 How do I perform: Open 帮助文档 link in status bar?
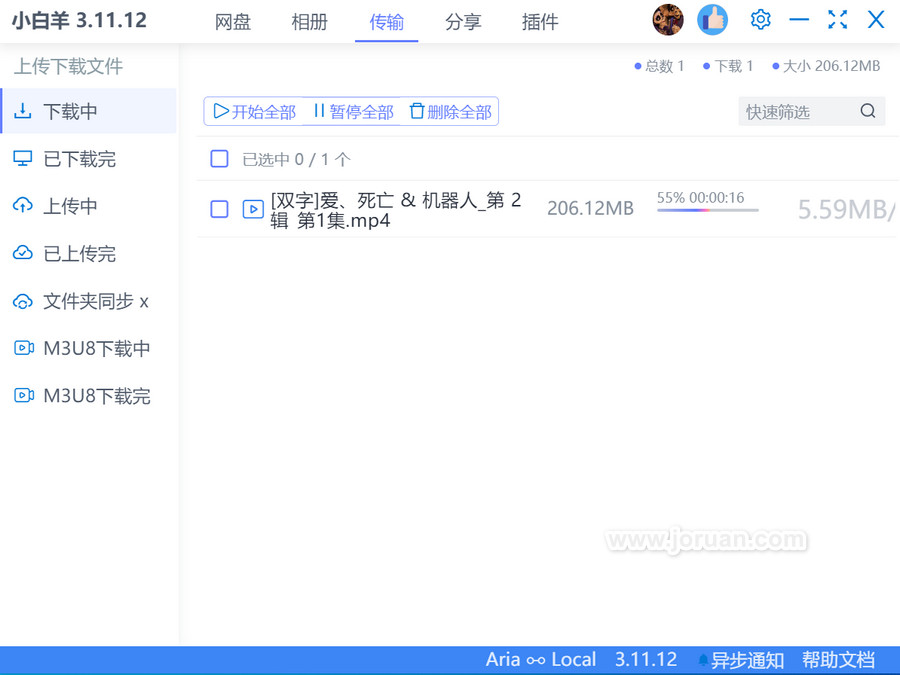point(838,660)
